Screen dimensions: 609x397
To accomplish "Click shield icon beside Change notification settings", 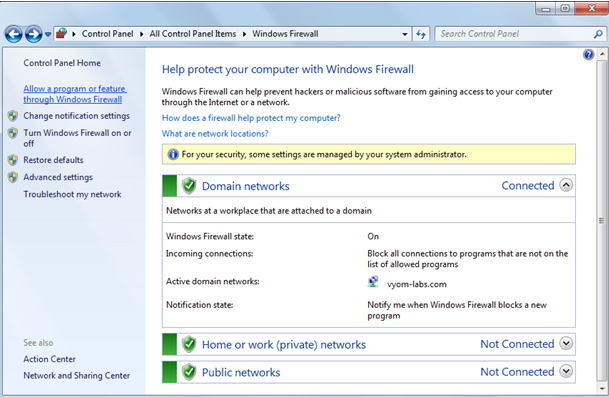I will coord(13,116).
